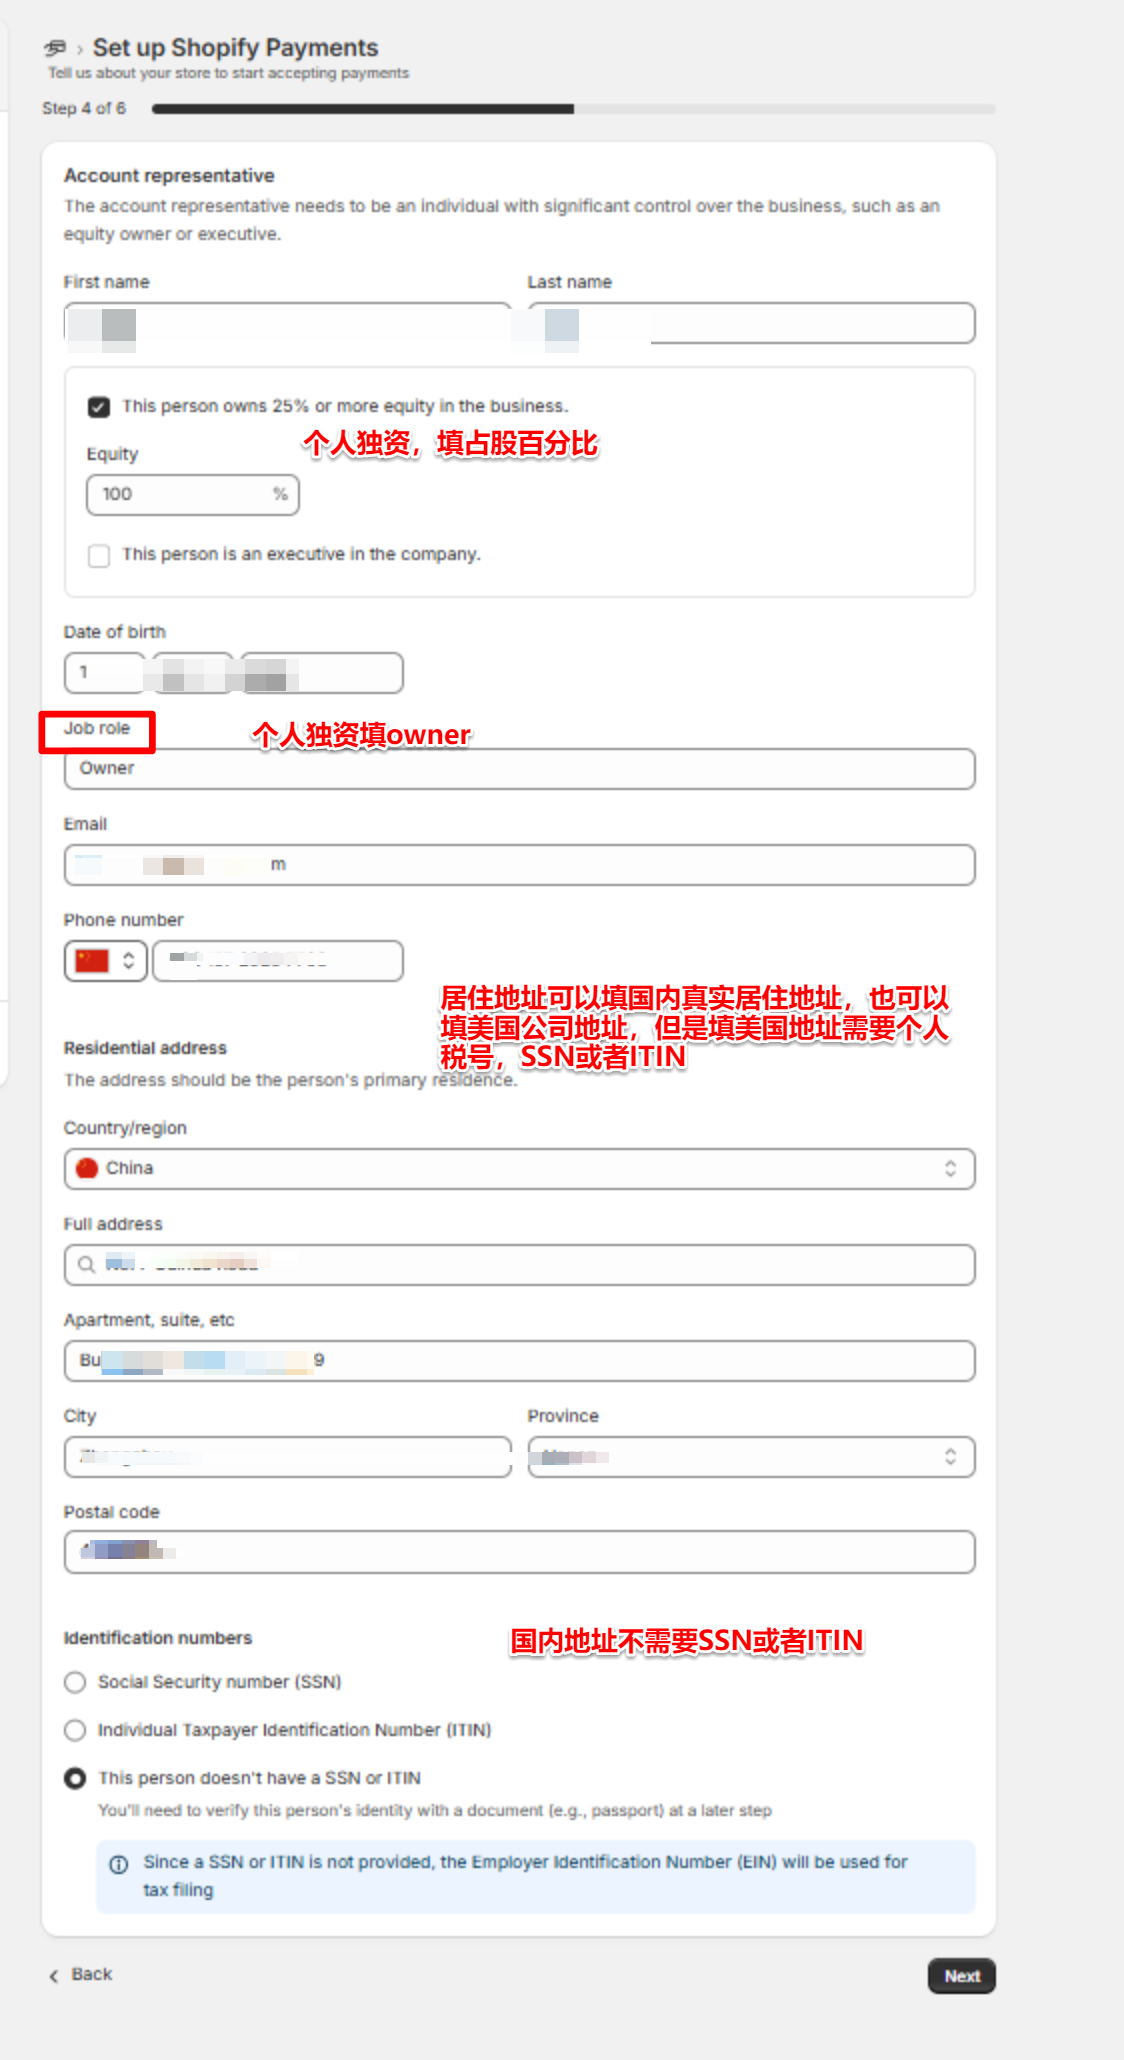Click the birth day field showing 1
The height and width of the screenshot is (2060, 1124).
104,673
